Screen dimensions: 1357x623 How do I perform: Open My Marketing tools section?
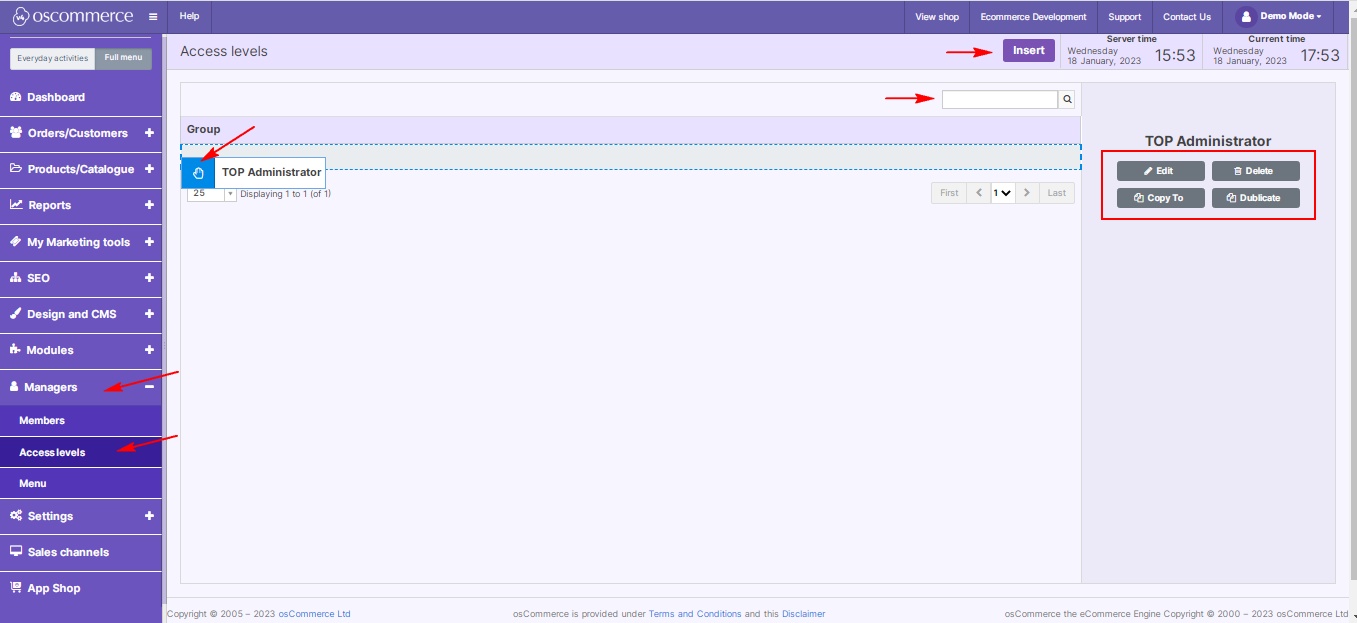tap(81, 242)
